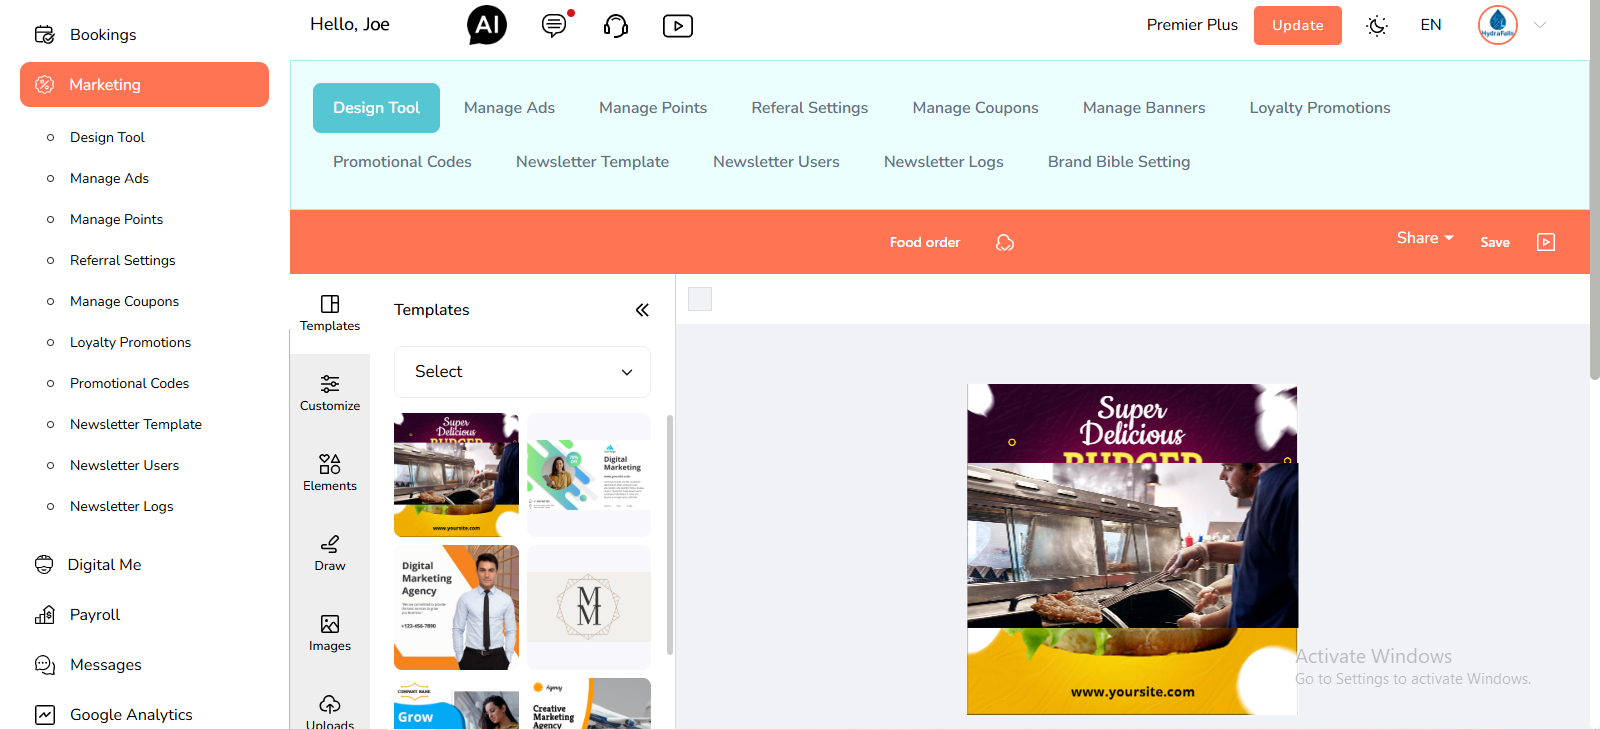This screenshot has height=730, width=1600.
Task: Switch to the Manage Ads tab
Action: click(509, 108)
